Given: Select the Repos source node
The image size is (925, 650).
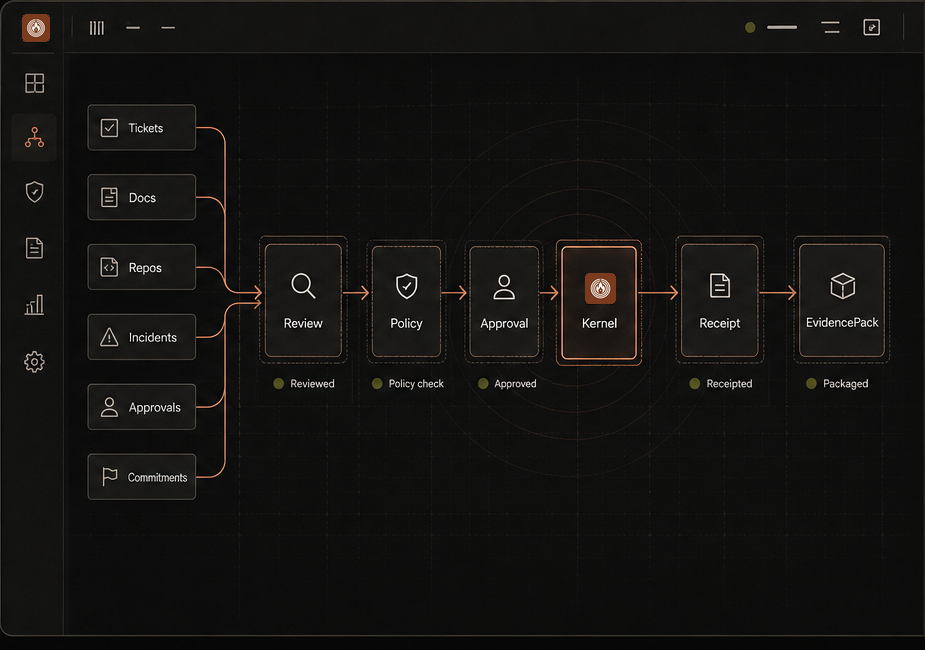Looking at the screenshot, I should click(x=142, y=267).
